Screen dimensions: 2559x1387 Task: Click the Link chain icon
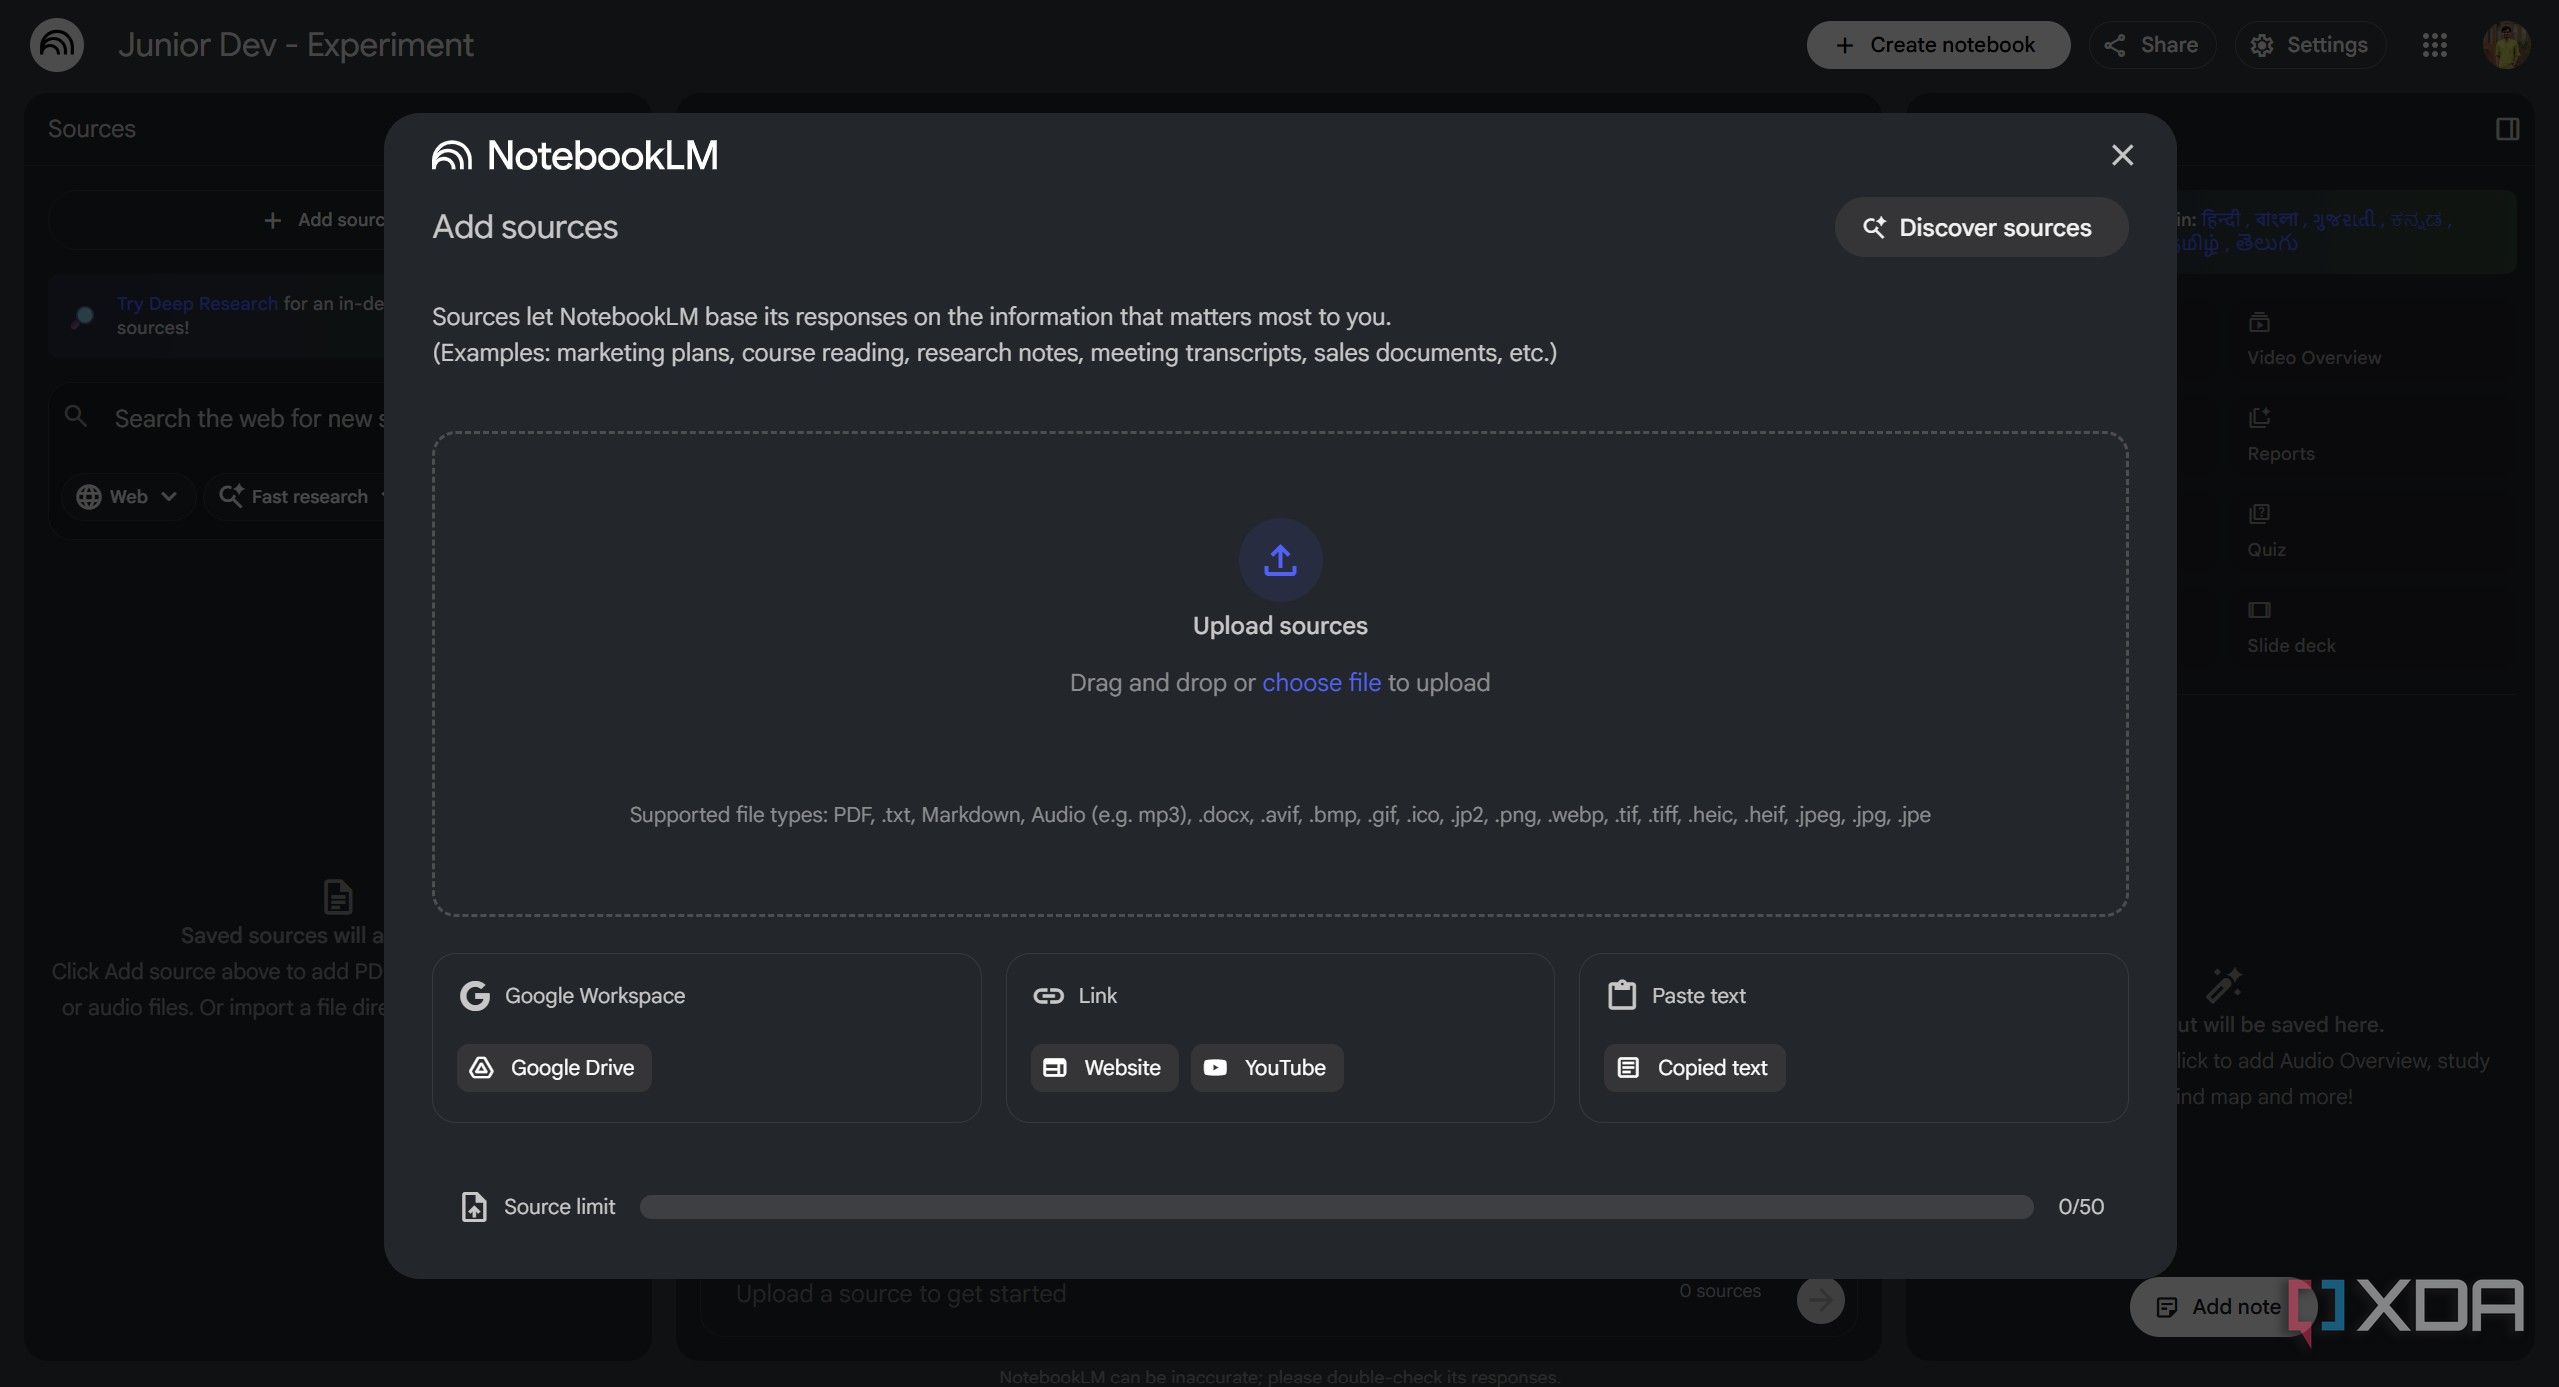point(1048,996)
